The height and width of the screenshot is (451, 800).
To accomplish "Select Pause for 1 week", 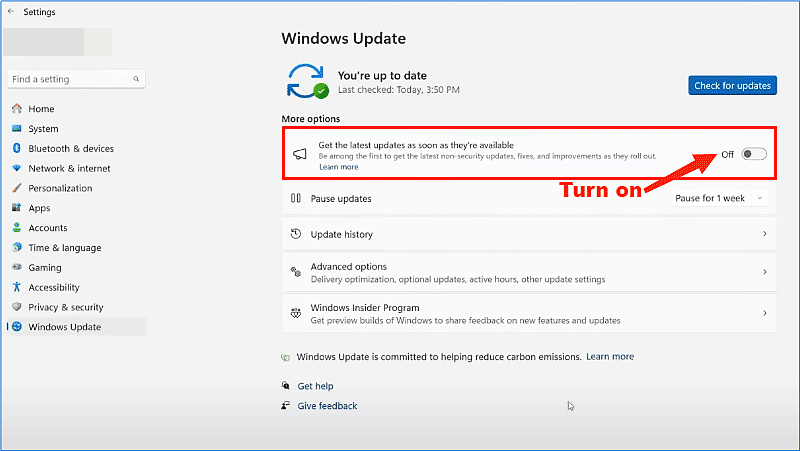I will coord(710,198).
